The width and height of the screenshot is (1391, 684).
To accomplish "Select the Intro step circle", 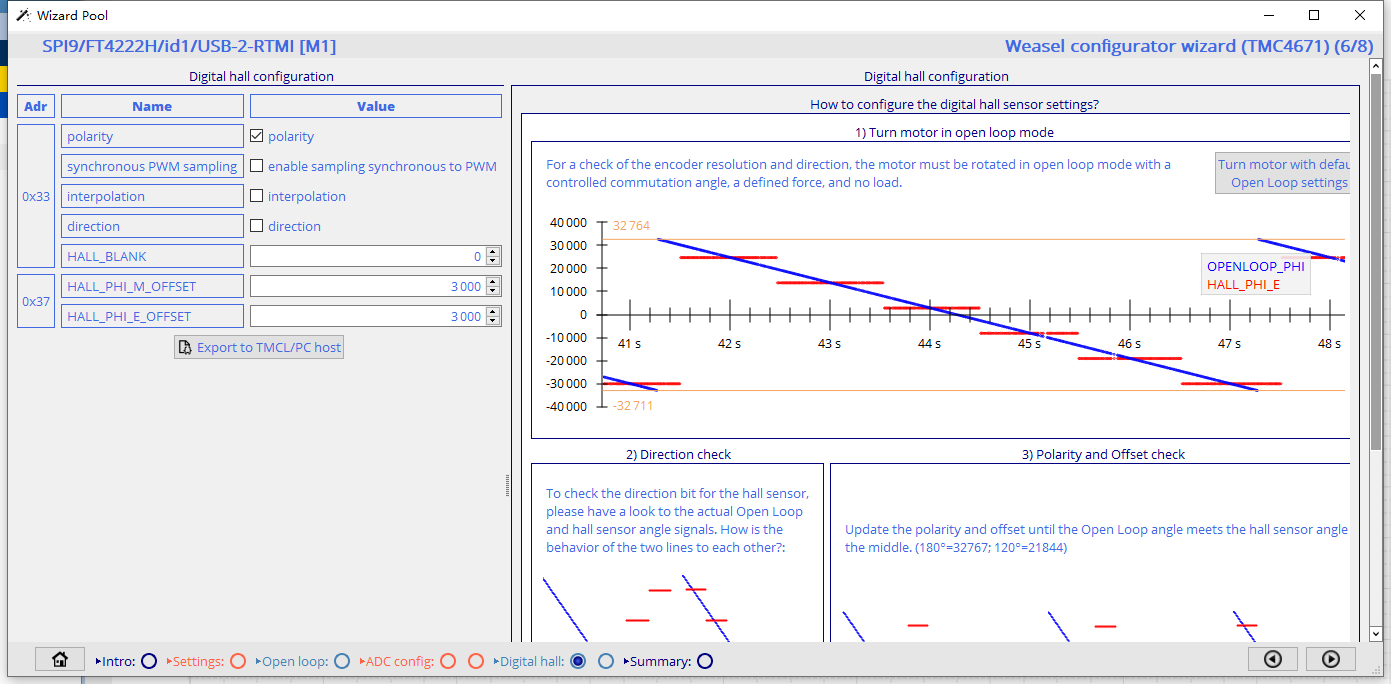I will coord(149,661).
